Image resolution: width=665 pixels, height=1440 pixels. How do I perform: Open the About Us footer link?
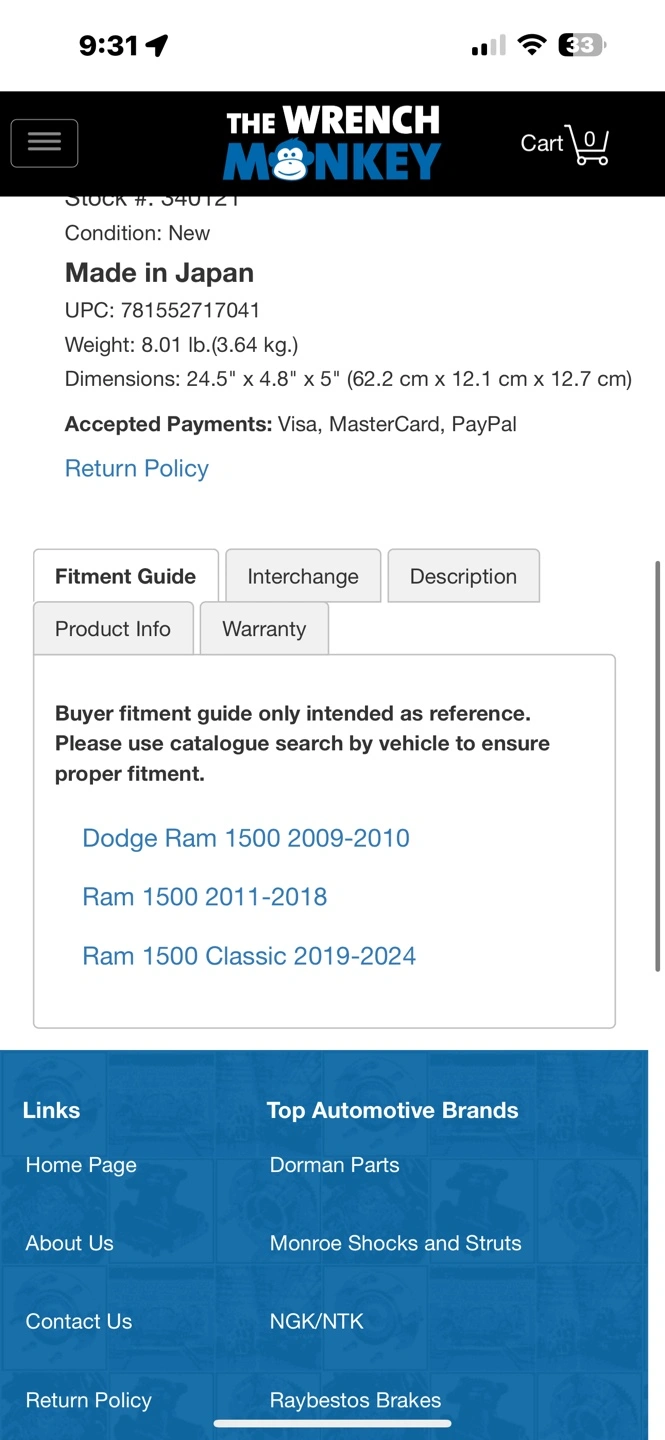[70, 1243]
